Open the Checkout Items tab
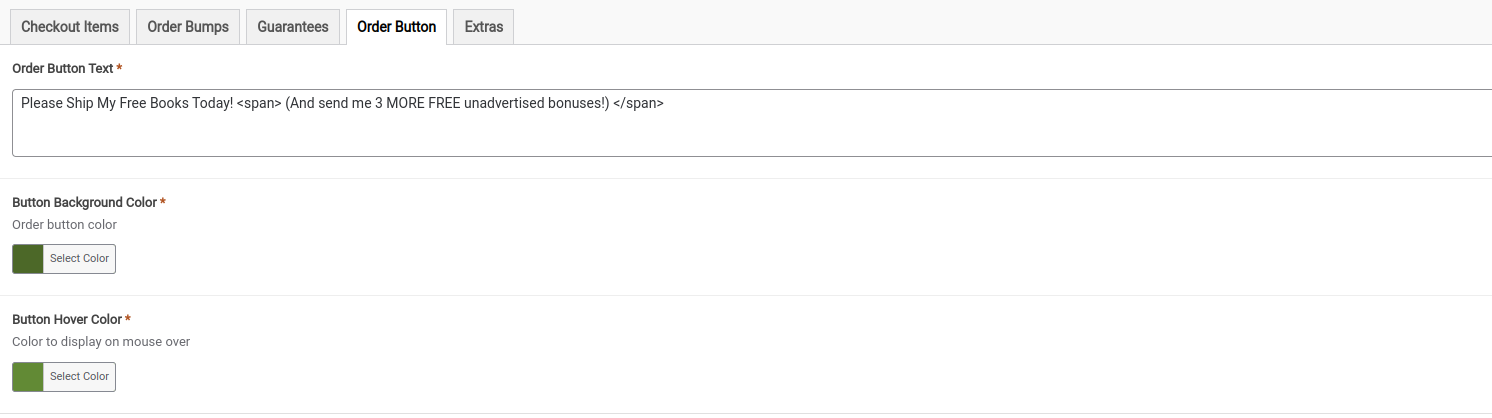The width and height of the screenshot is (1492, 418). coord(70,27)
